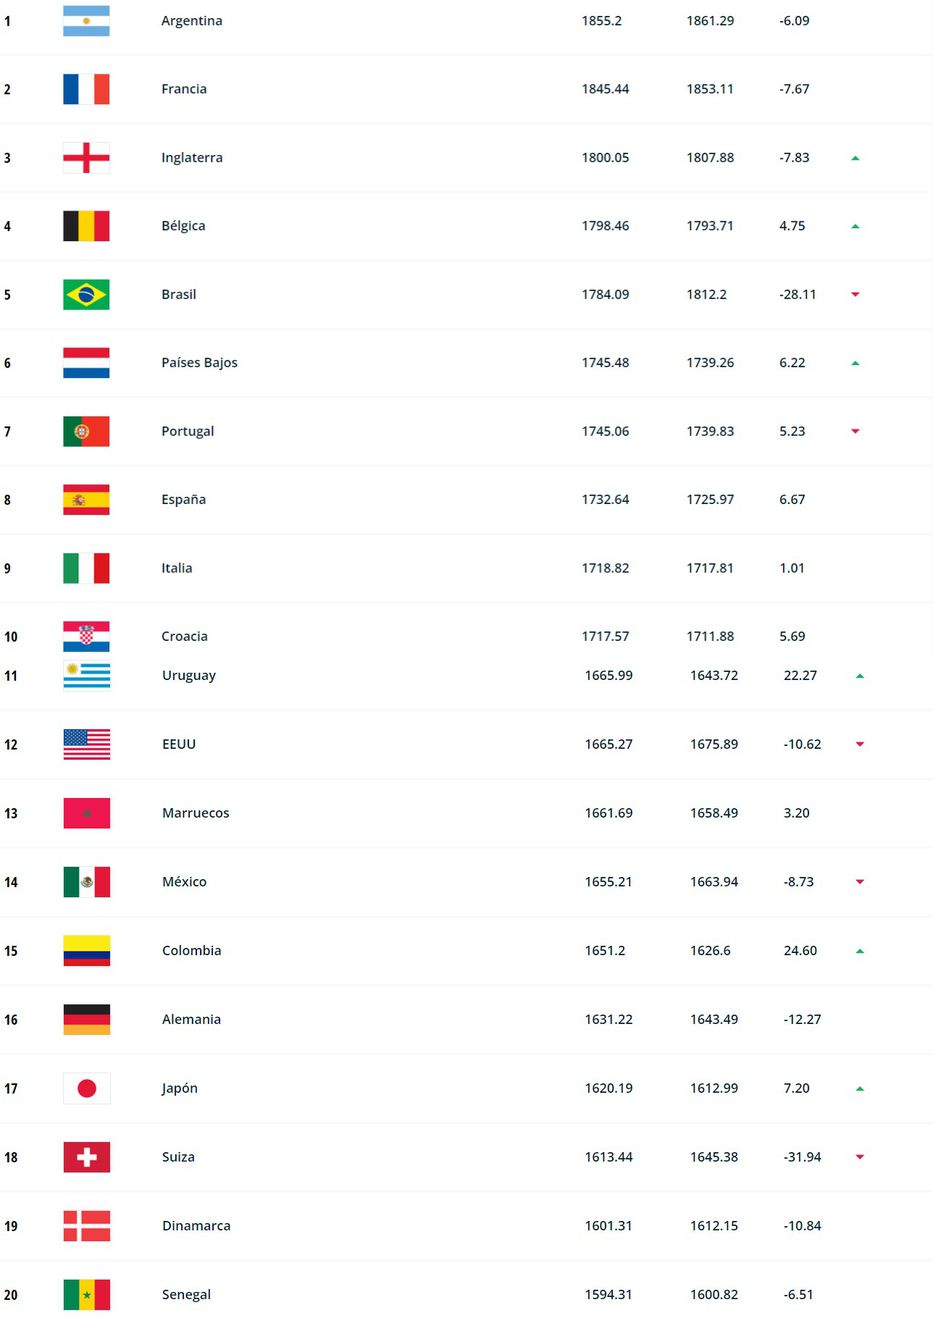Click the Dinamarca row rank number 19
Image resolution: width=933 pixels, height=1318 pixels.
[x=11, y=1226]
